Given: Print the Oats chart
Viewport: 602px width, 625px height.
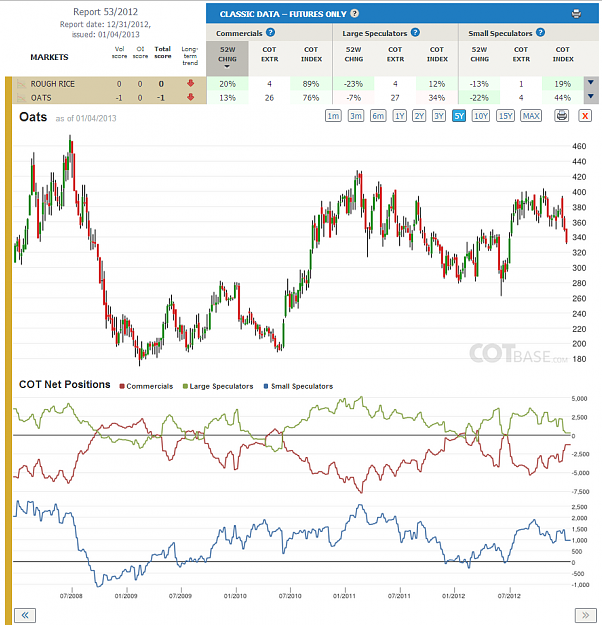Looking at the screenshot, I should 562,116.
